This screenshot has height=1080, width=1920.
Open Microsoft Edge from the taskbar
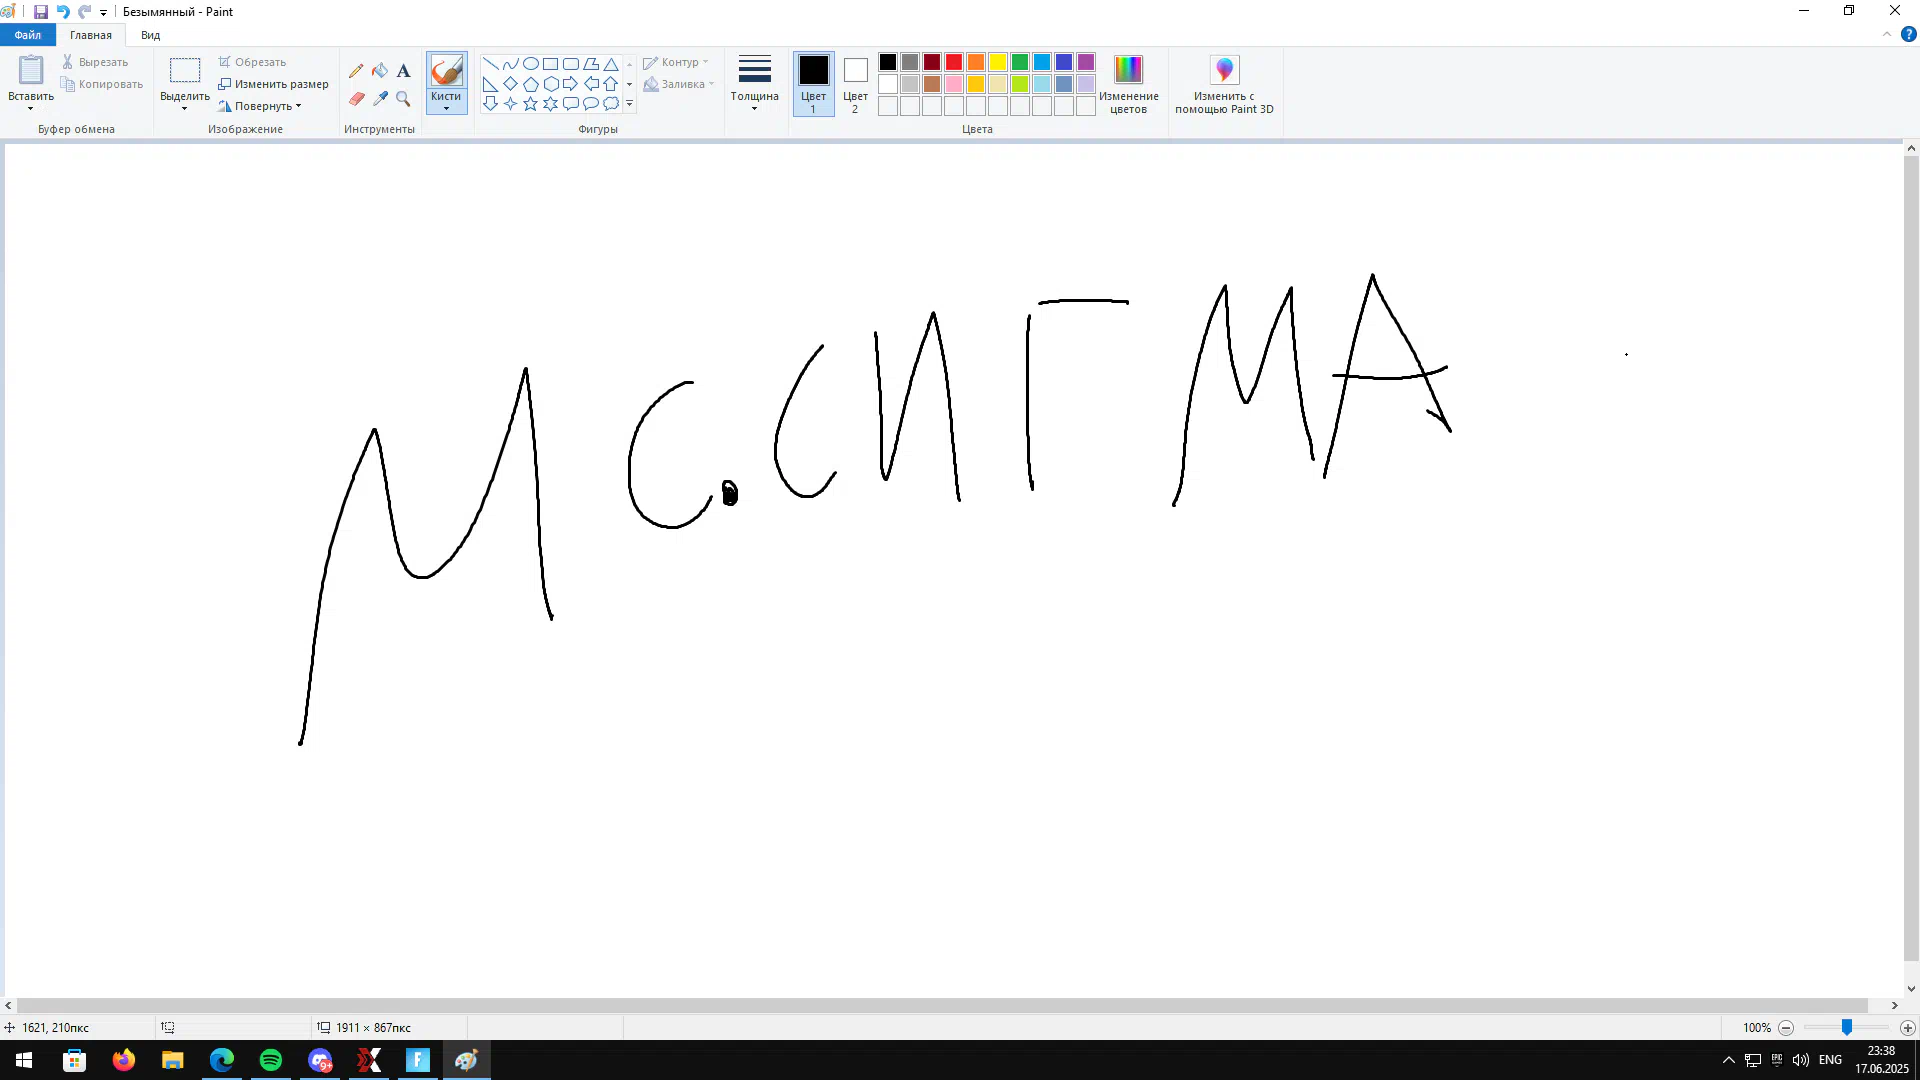222,1060
